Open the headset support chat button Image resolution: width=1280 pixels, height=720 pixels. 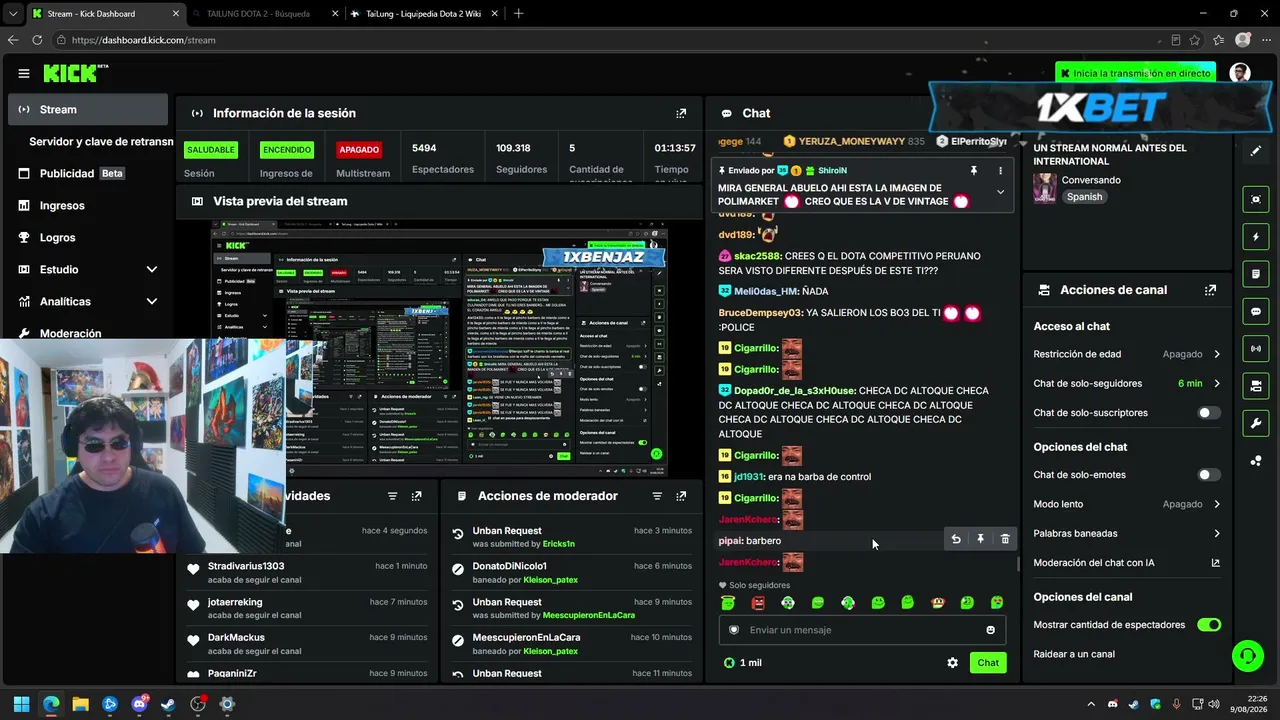[1247, 656]
